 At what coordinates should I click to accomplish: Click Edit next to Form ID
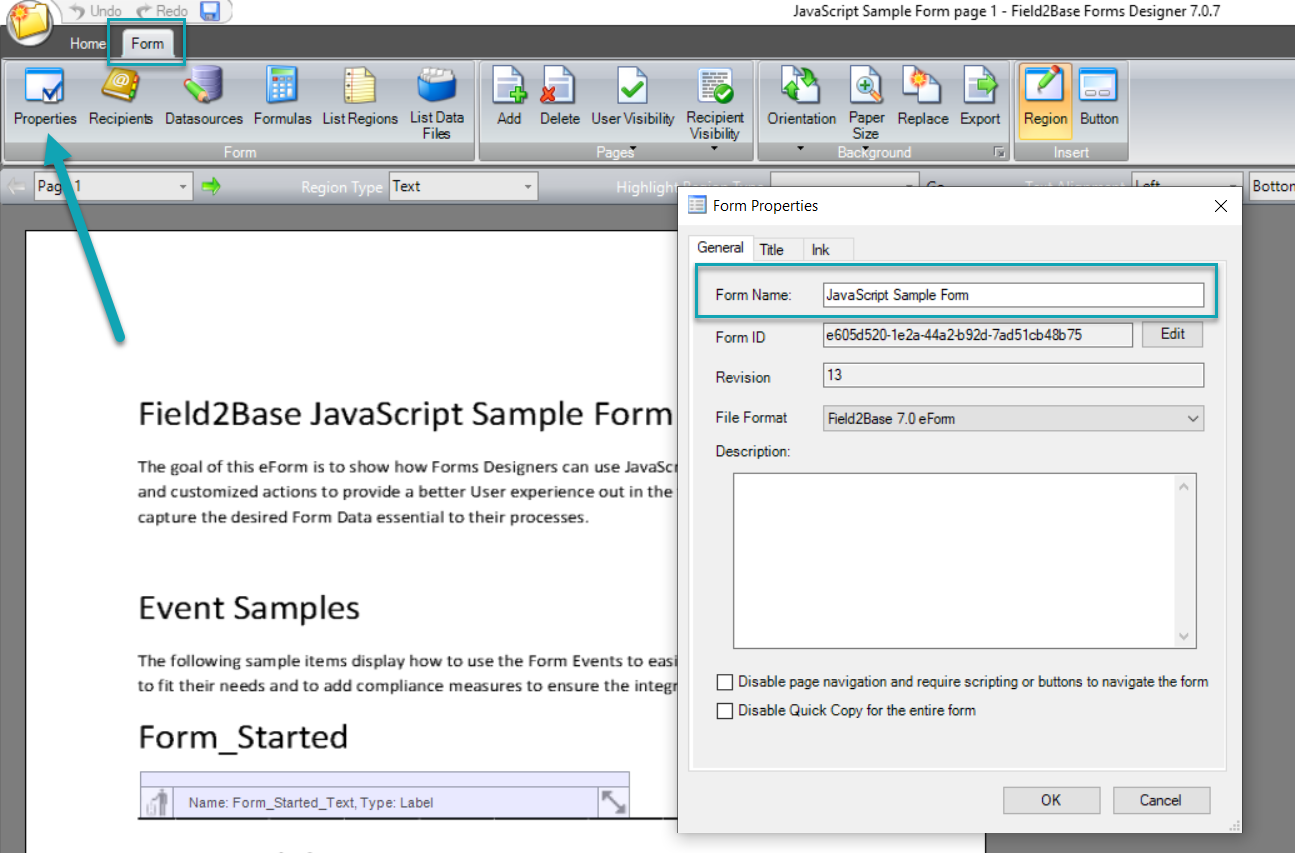tap(1172, 334)
